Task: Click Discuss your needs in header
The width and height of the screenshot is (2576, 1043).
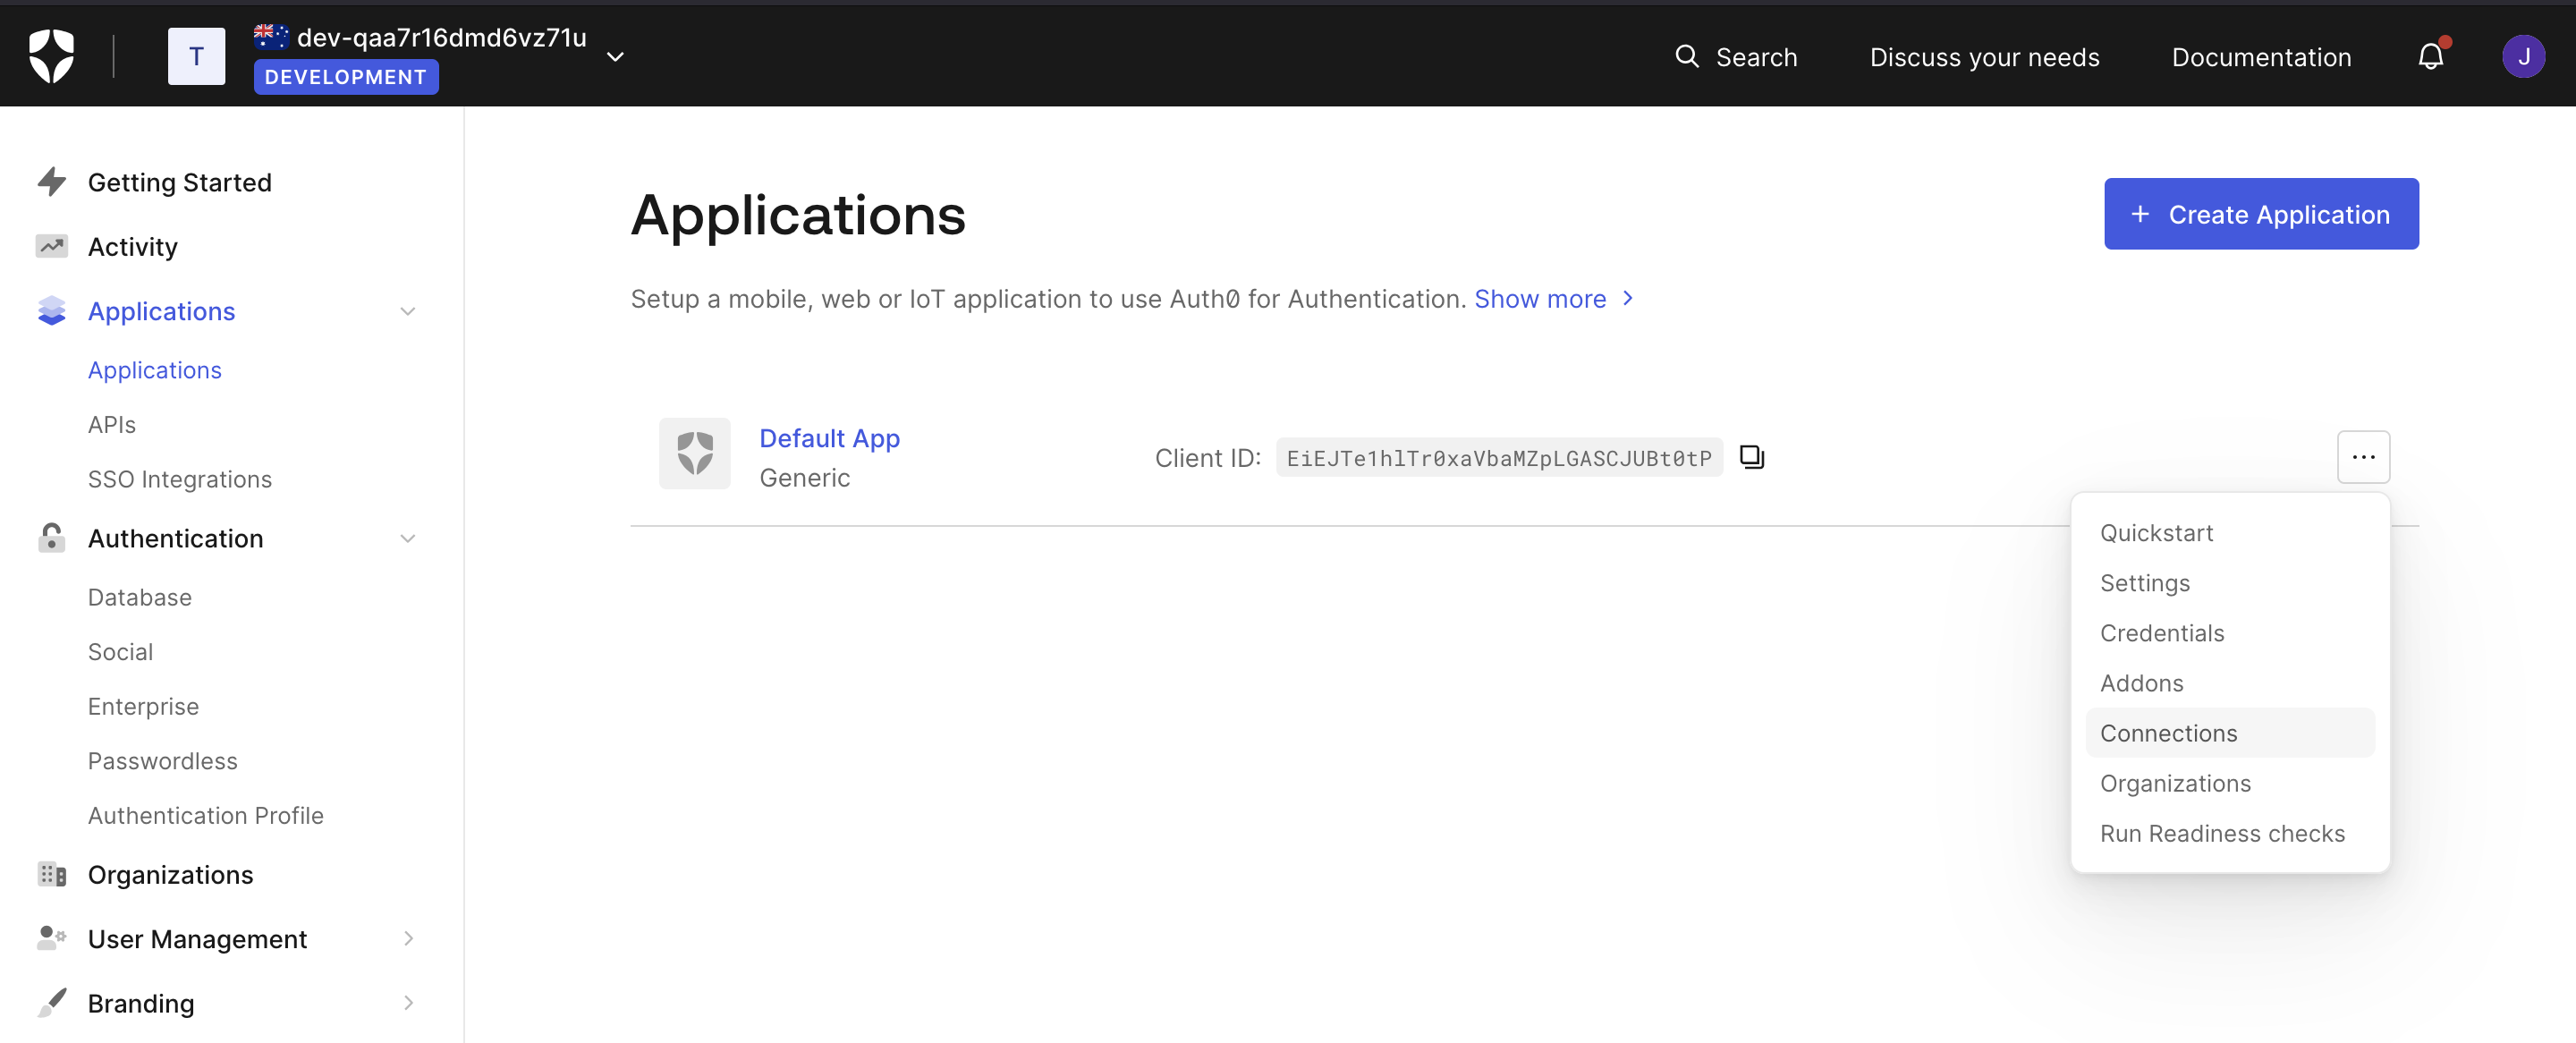Action: pos(1984,57)
